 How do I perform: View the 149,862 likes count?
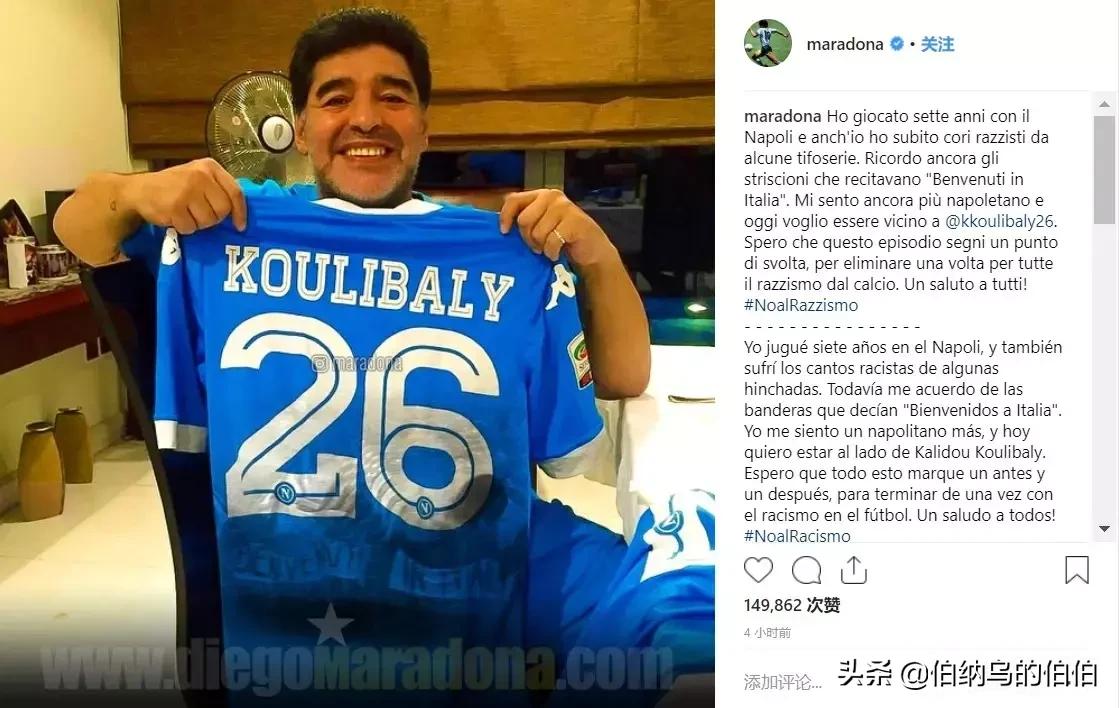(x=791, y=605)
